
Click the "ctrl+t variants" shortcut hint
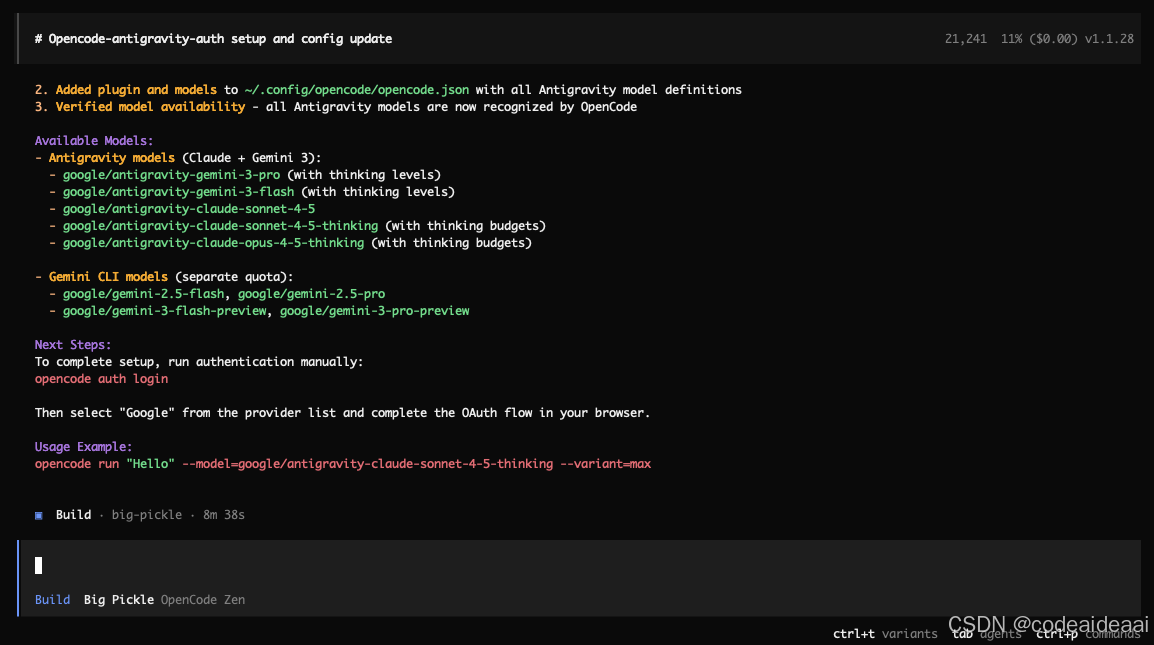pos(885,634)
